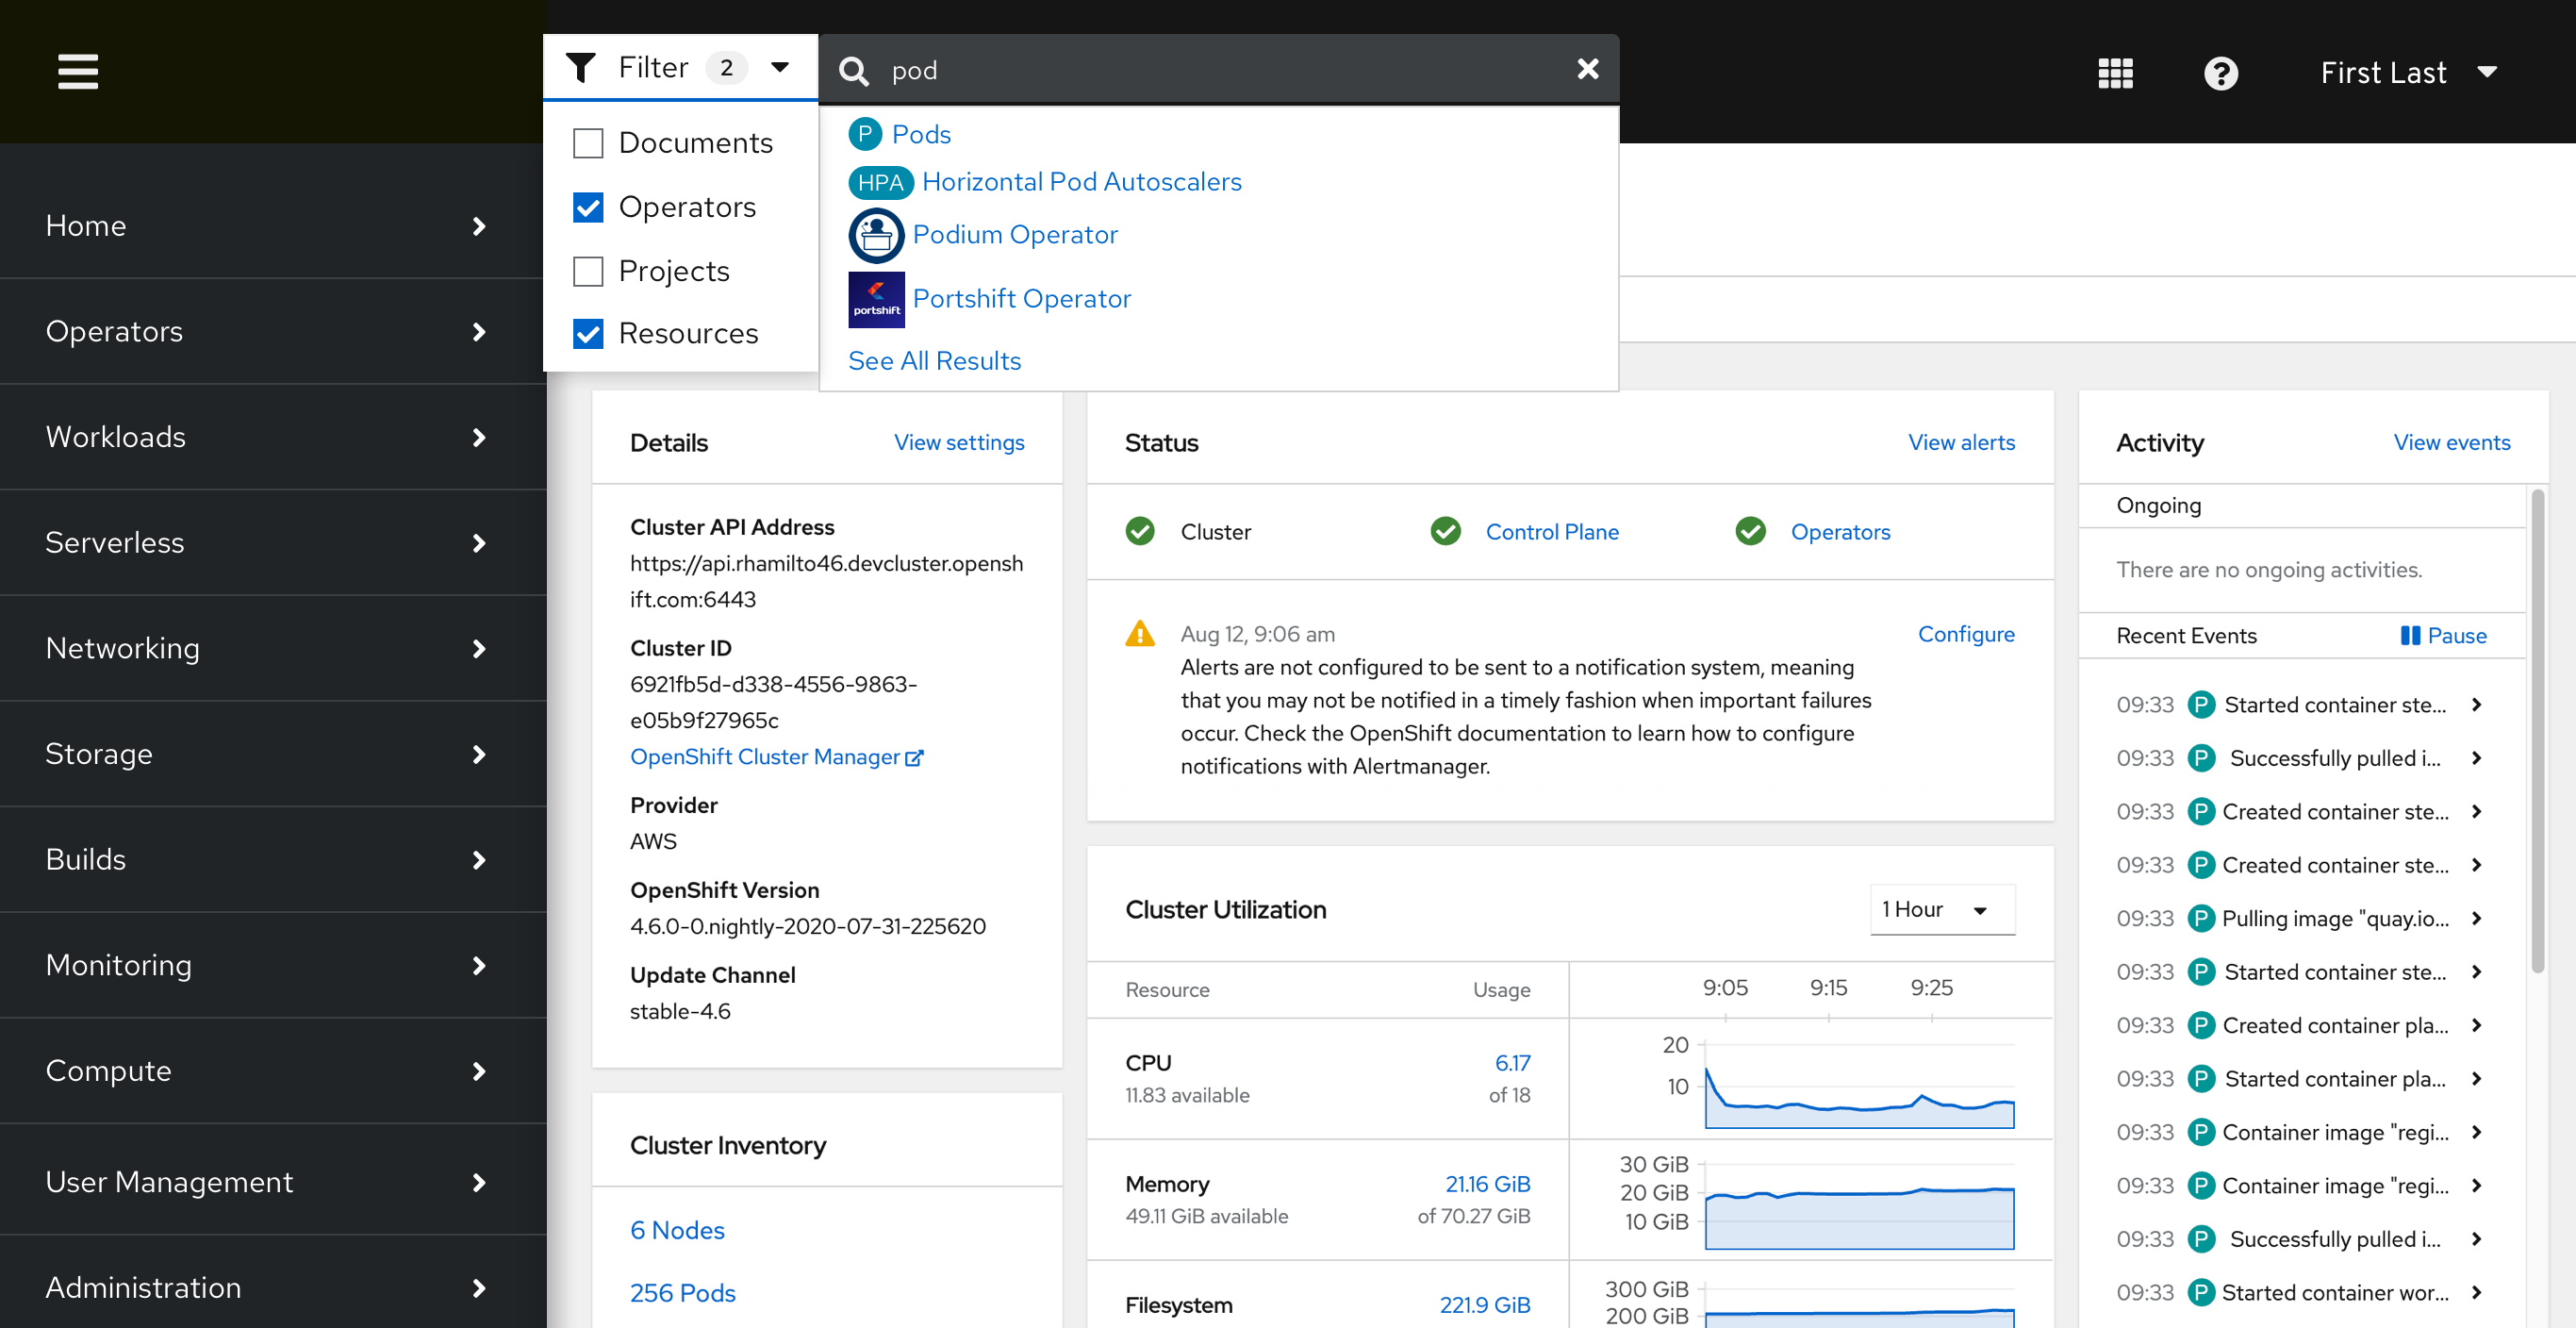Click See All Results link

[x=934, y=361]
